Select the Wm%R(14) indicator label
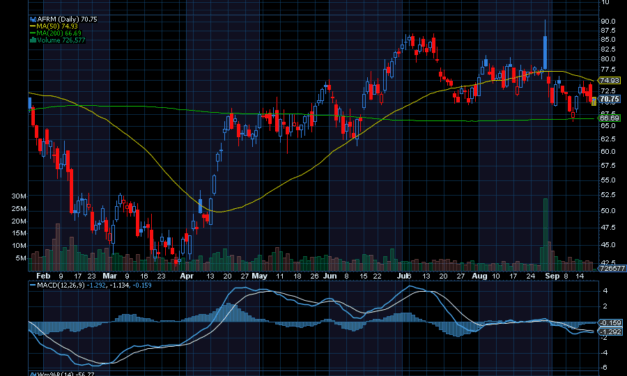627x376 pixels. tap(56, 374)
